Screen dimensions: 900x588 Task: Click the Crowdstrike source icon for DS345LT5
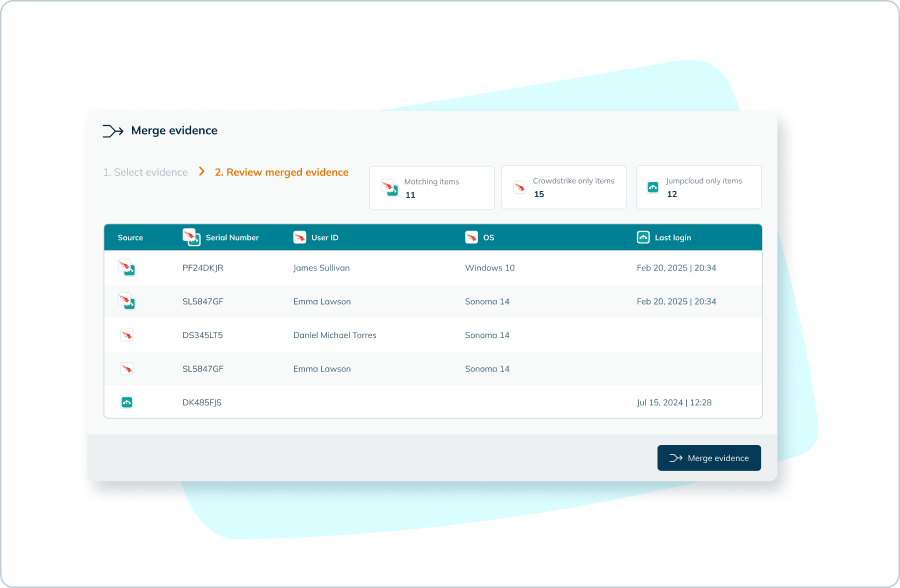tap(127, 335)
